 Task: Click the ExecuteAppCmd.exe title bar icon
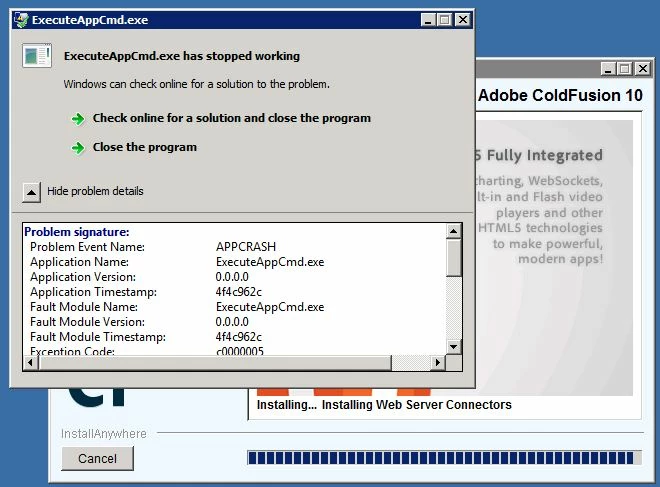(21, 20)
